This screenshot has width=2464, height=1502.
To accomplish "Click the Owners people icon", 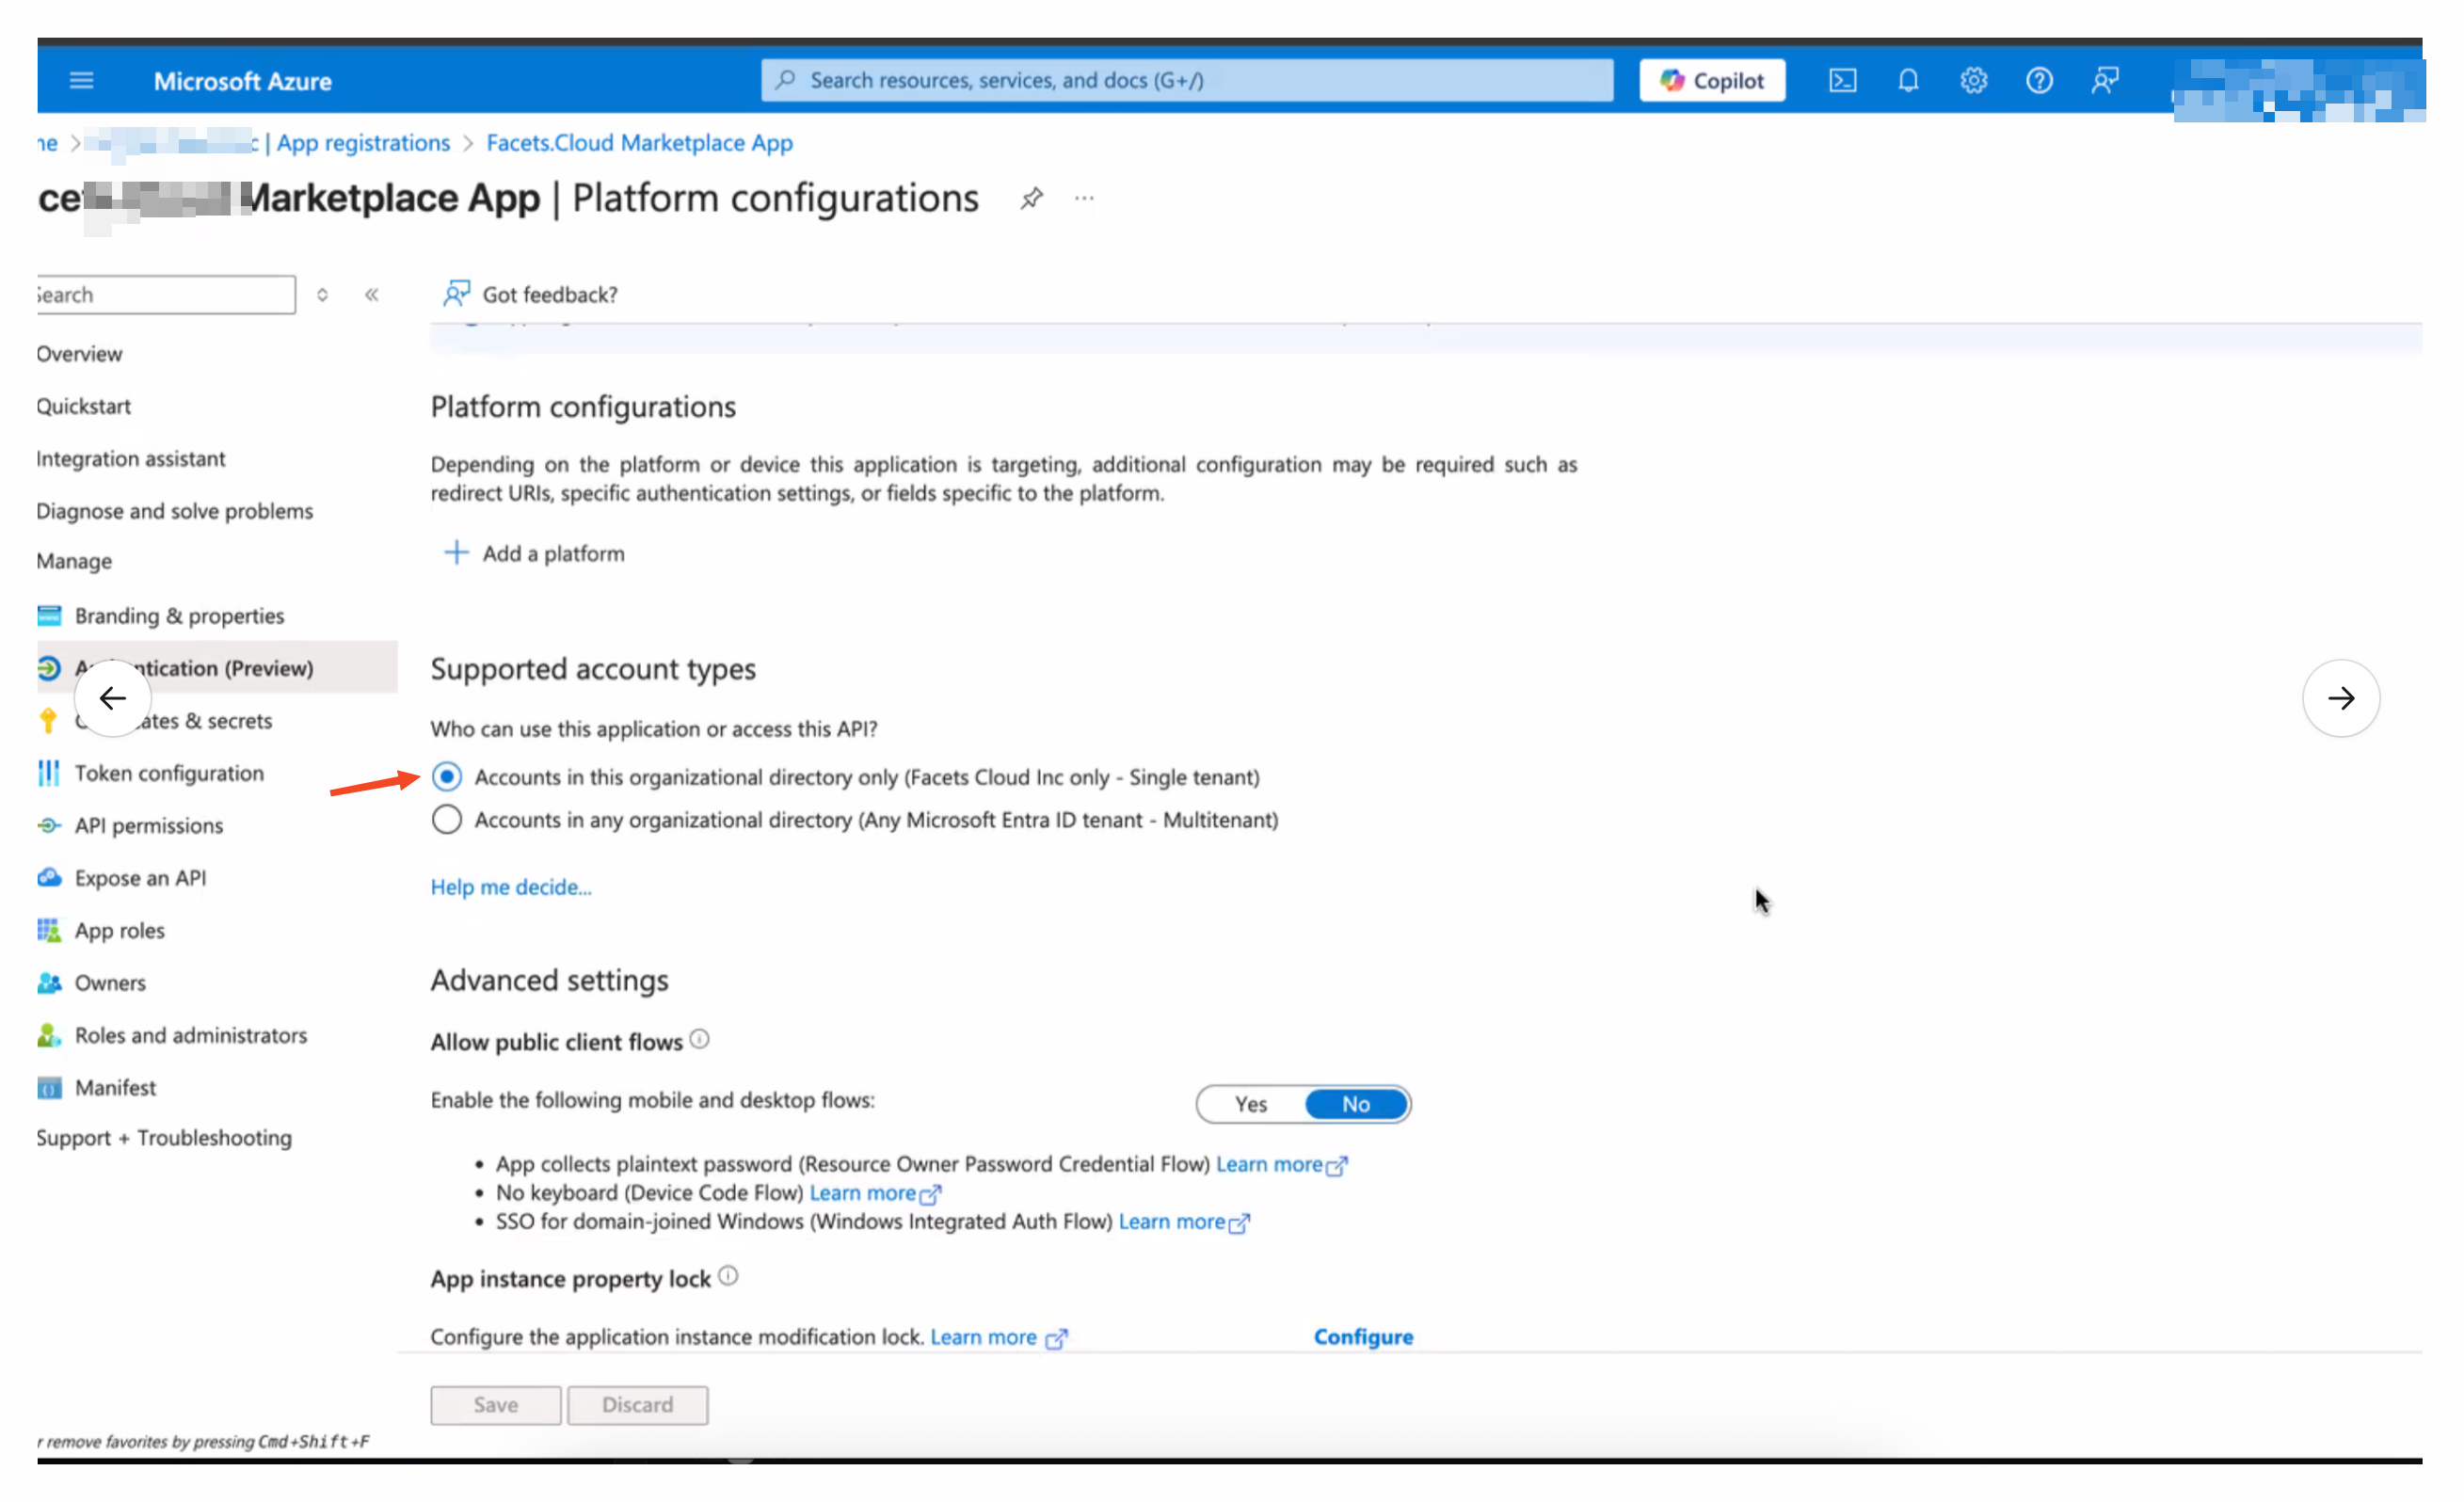I will coord(49,983).
